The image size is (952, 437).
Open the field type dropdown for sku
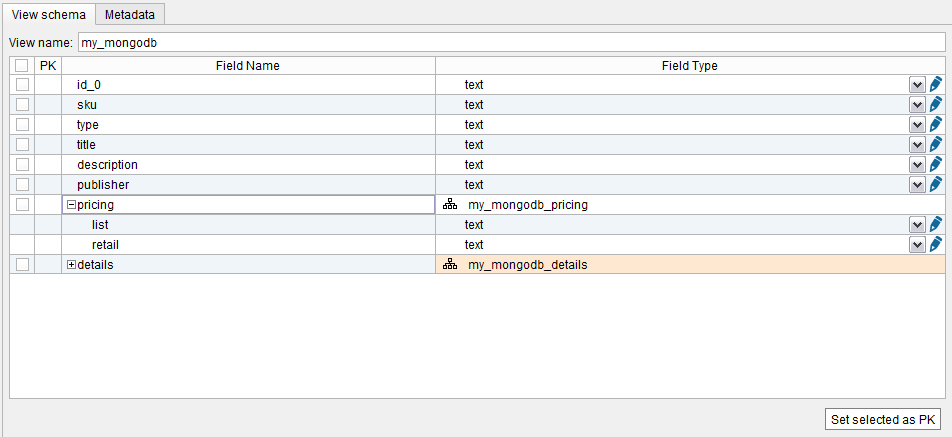pyautogui.click(x=917, y=105)
